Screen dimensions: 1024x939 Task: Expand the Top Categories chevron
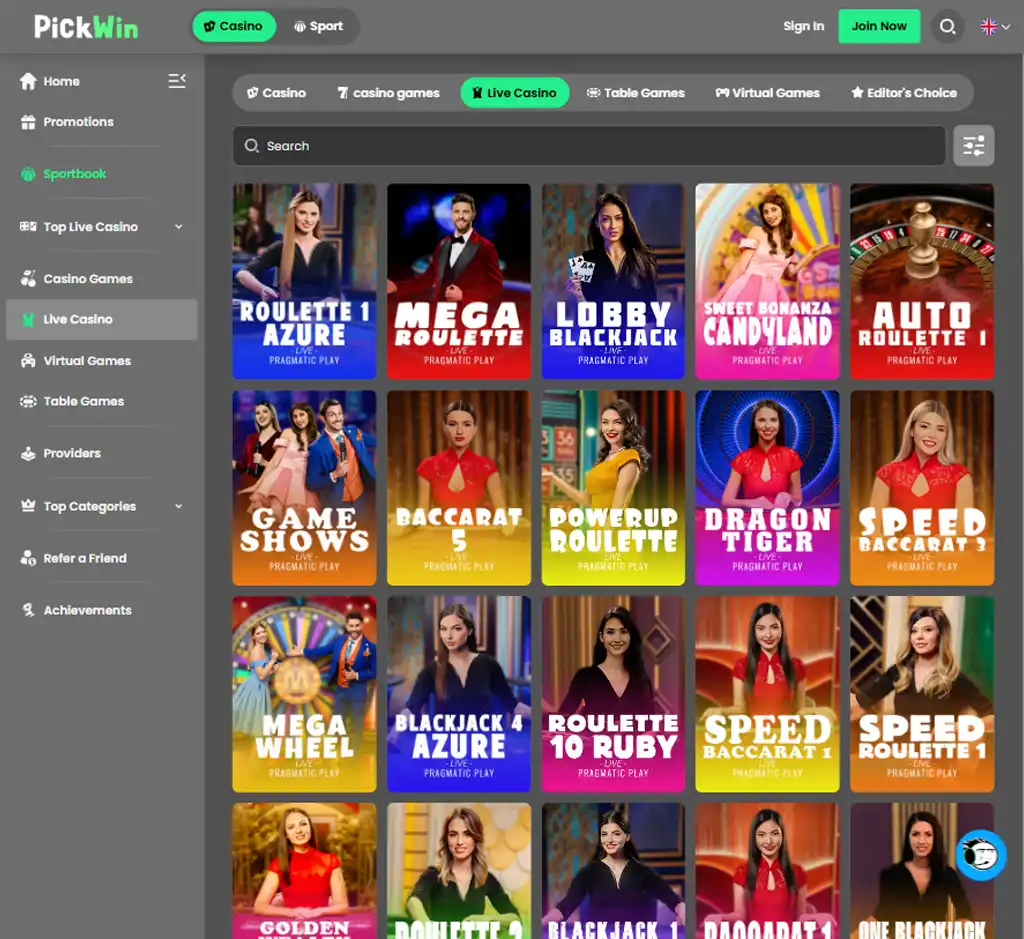coord(179,506)
